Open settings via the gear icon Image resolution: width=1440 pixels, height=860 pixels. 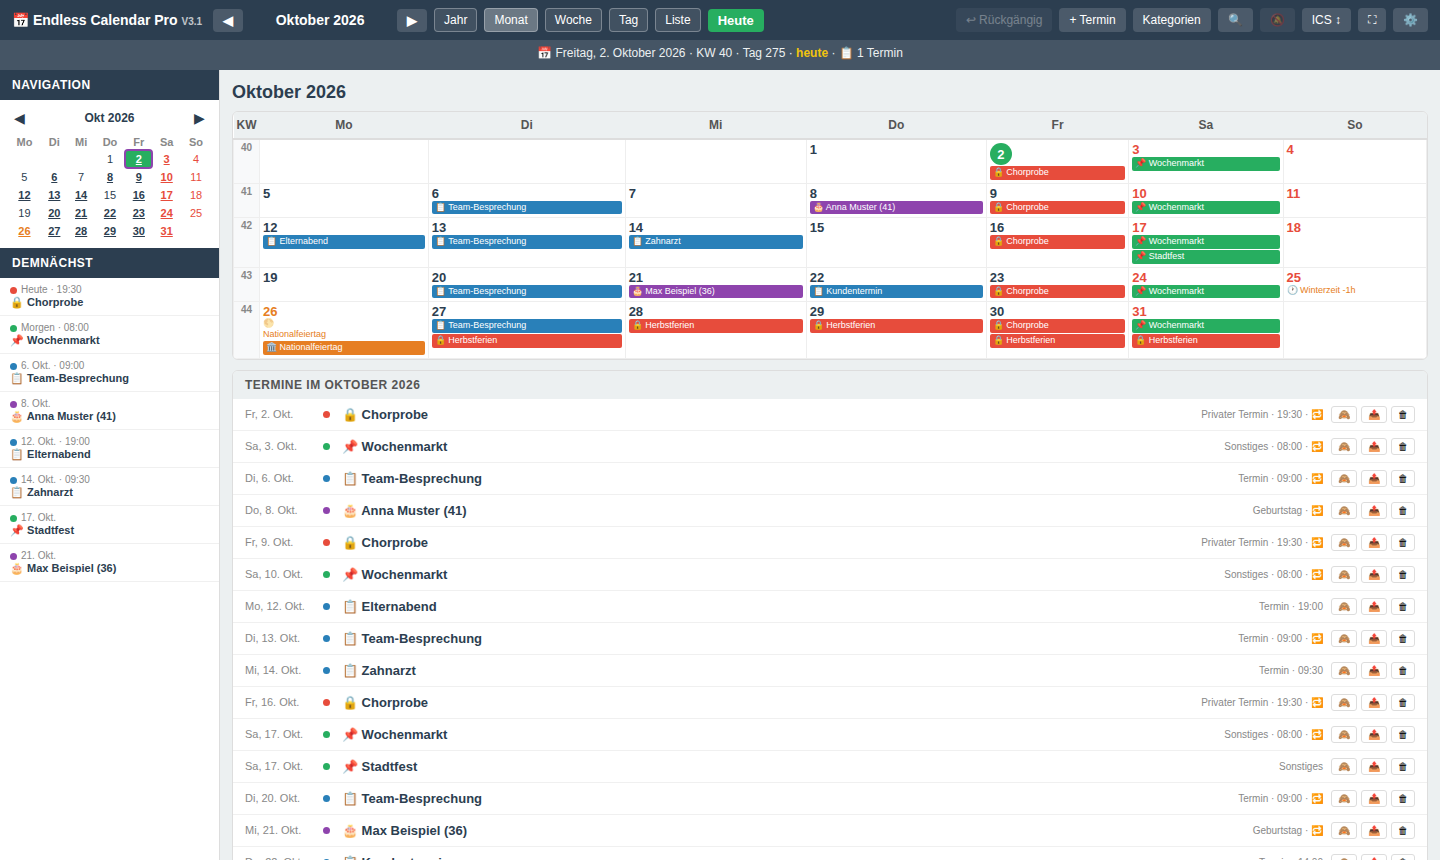(1410, 20)
